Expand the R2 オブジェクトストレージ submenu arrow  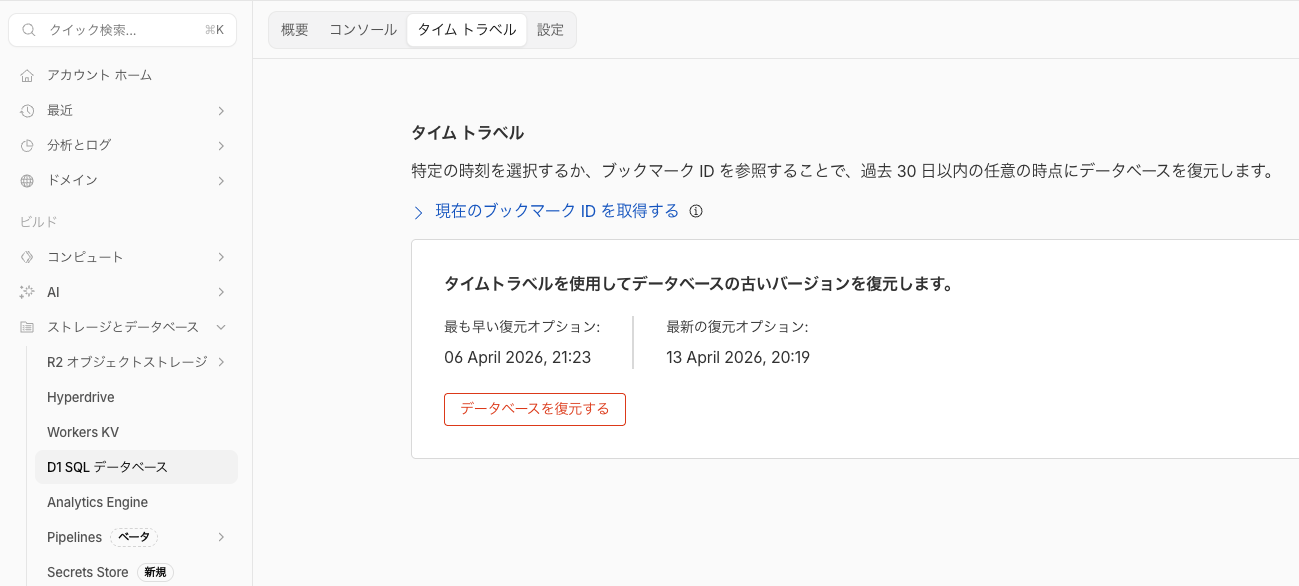tap(221, 362)
